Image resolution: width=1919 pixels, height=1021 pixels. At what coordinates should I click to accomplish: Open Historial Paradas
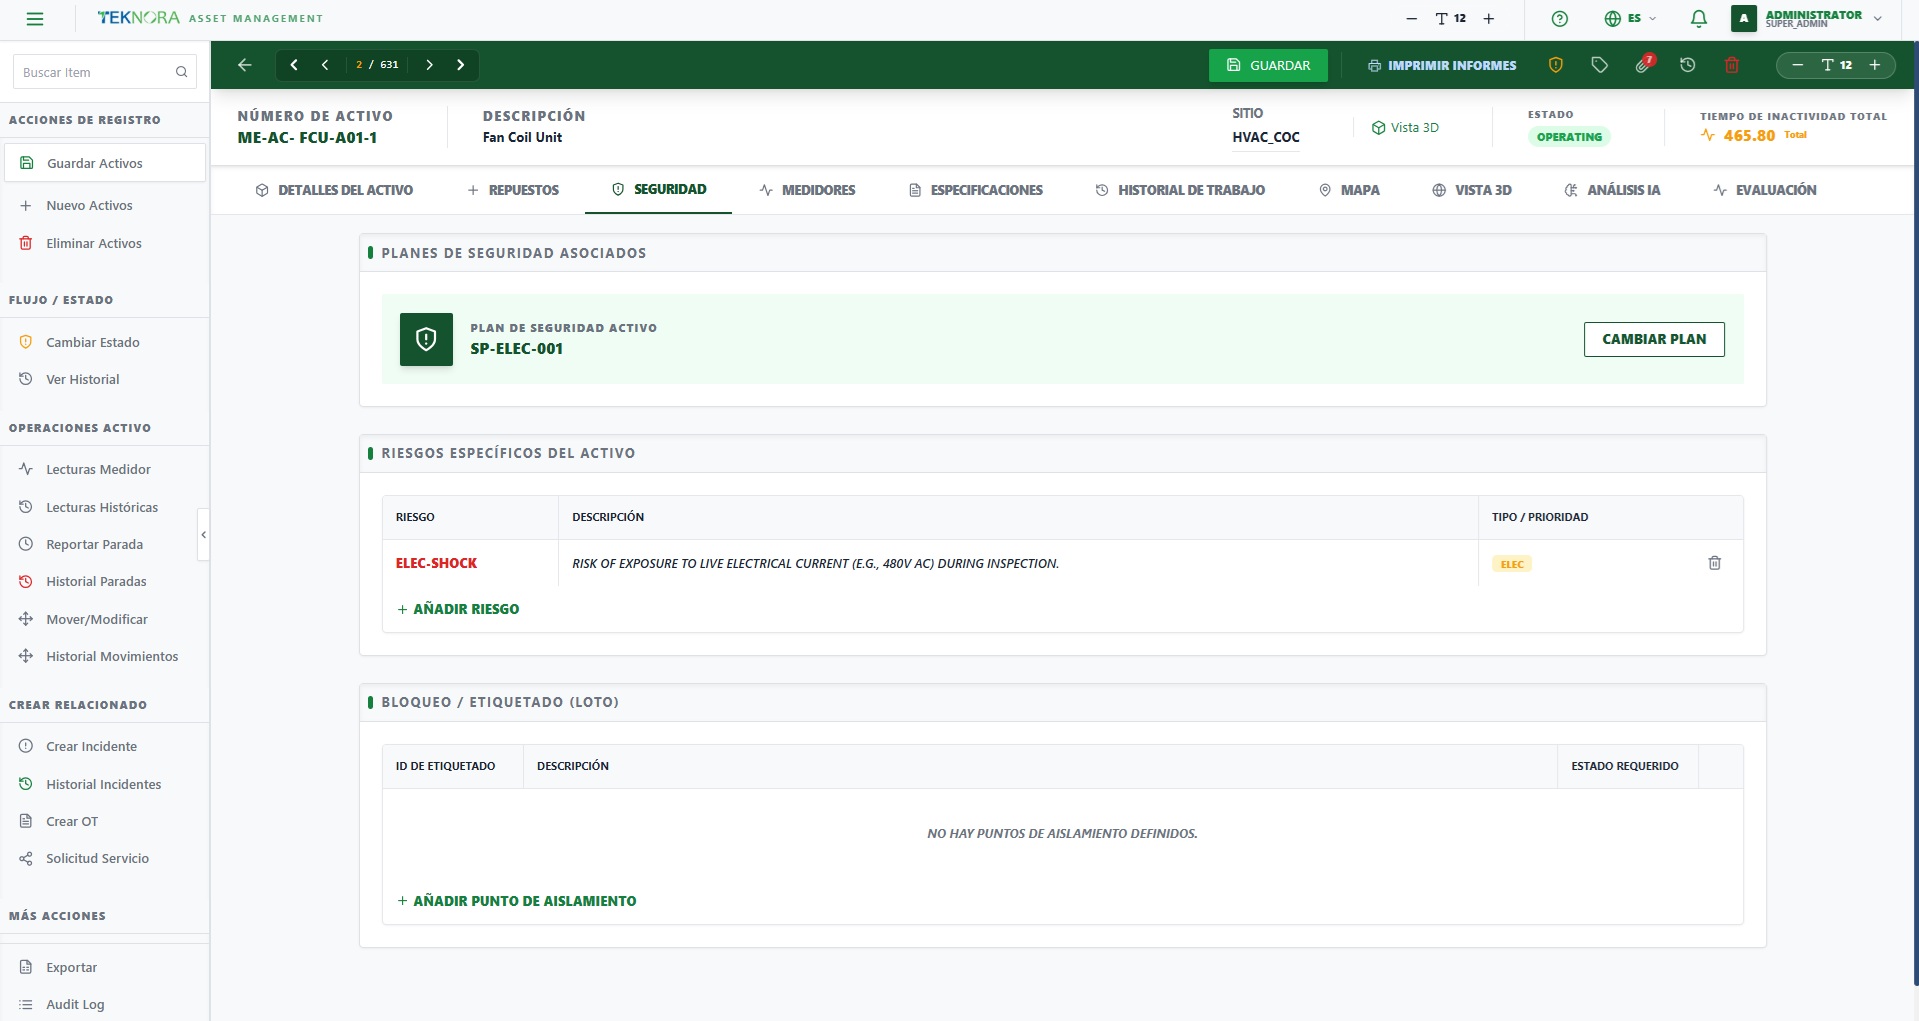(105, 581)
